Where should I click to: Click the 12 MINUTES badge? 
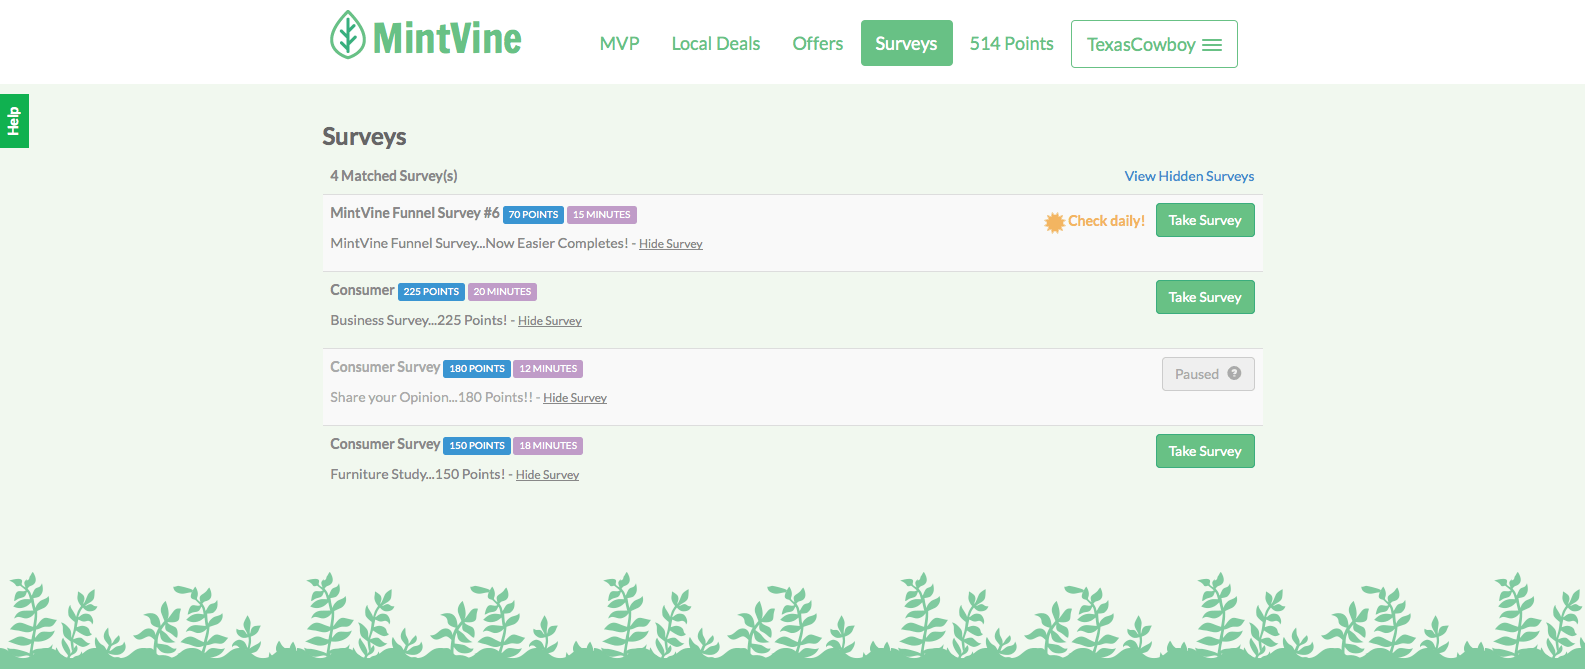pos(548,369)
